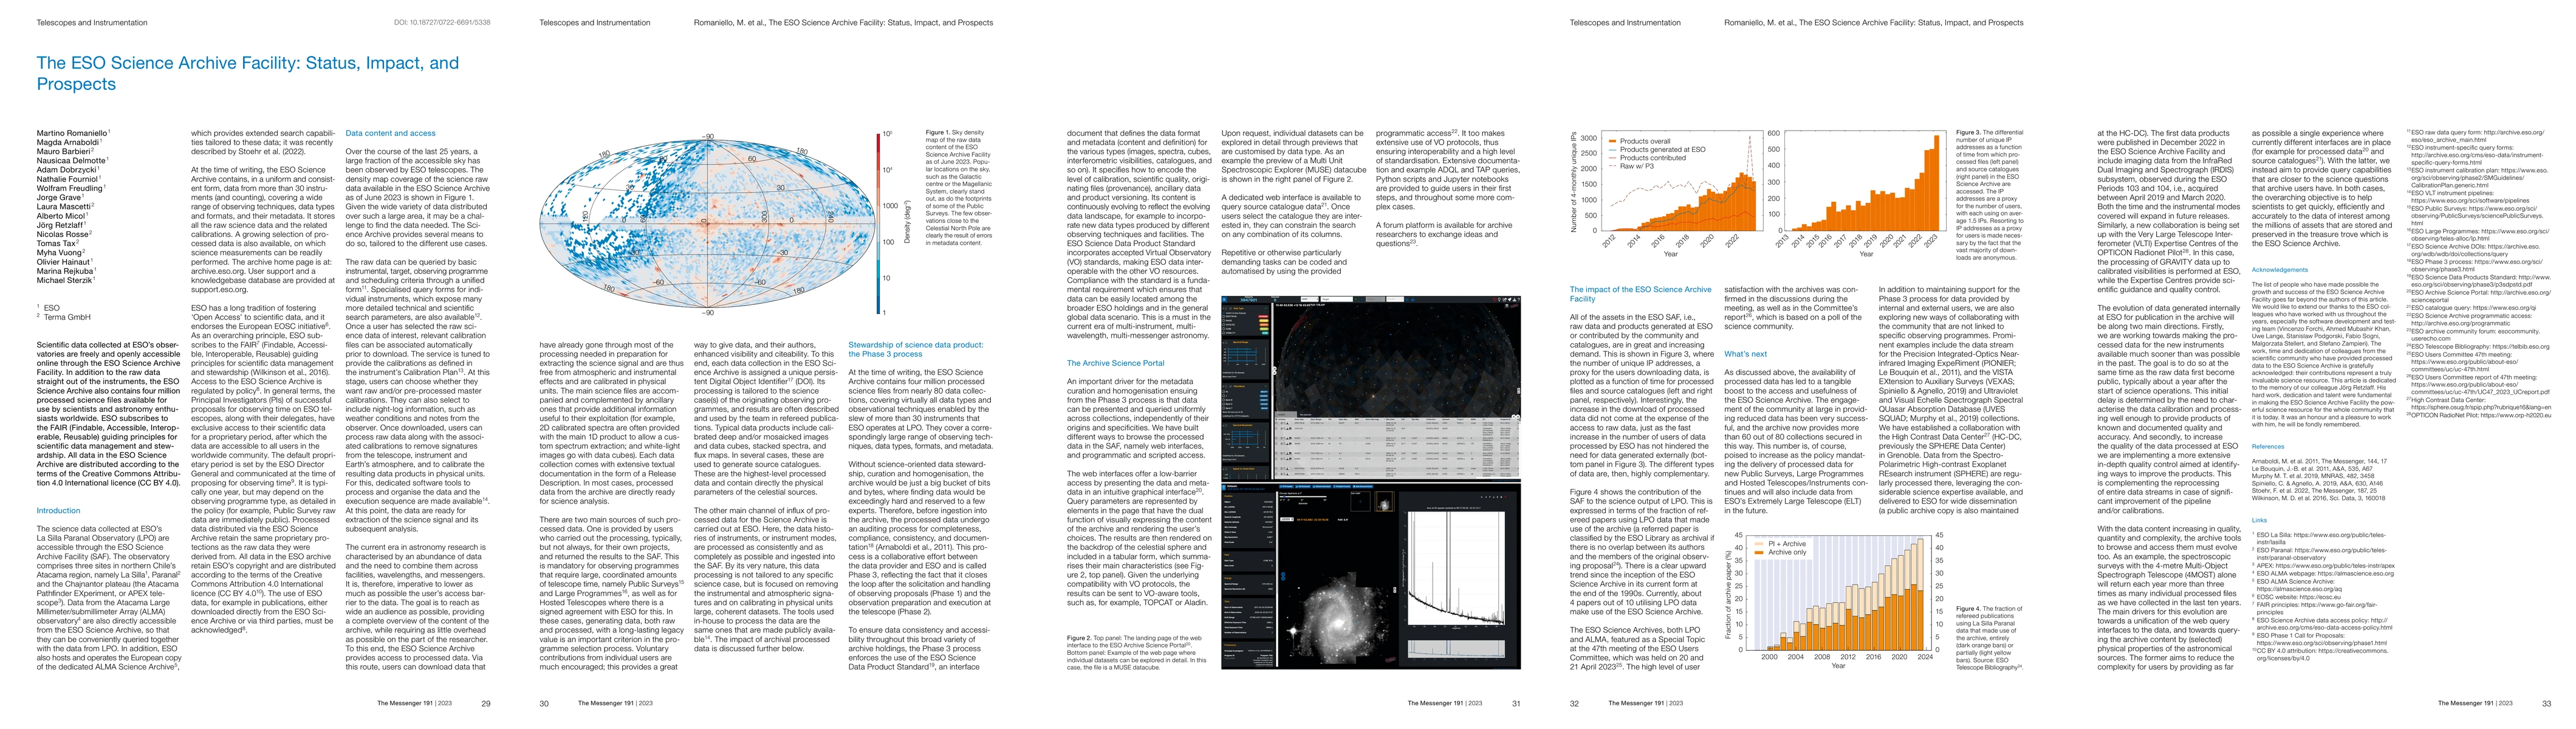Click the density color bar scale
The image size is (2576, 729).
[880, 224]
